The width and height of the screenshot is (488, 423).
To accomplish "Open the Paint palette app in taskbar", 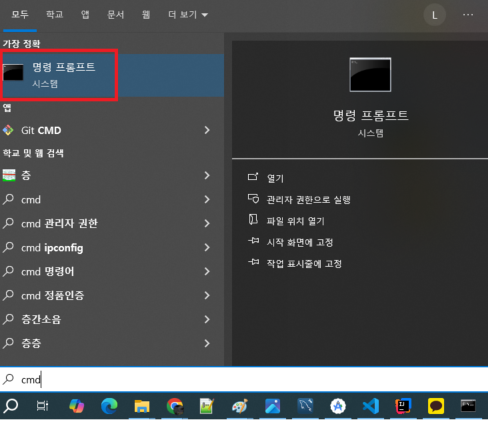I will [x=240, y=406].
